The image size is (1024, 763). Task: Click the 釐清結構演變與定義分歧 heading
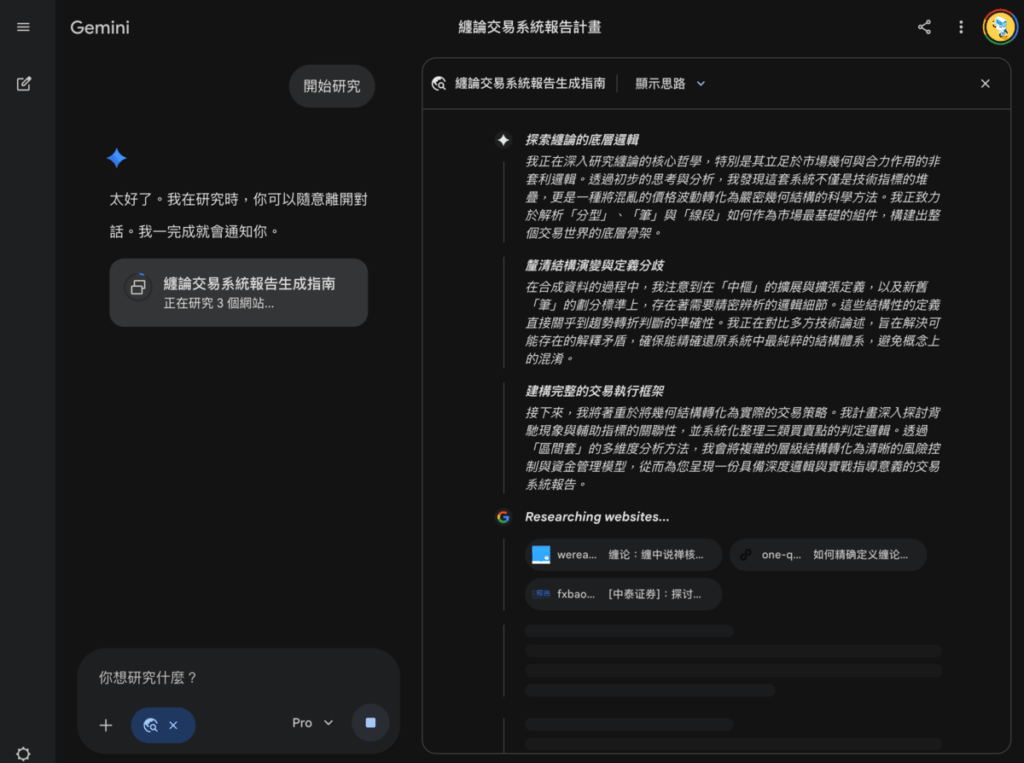(x=594, y=265)
